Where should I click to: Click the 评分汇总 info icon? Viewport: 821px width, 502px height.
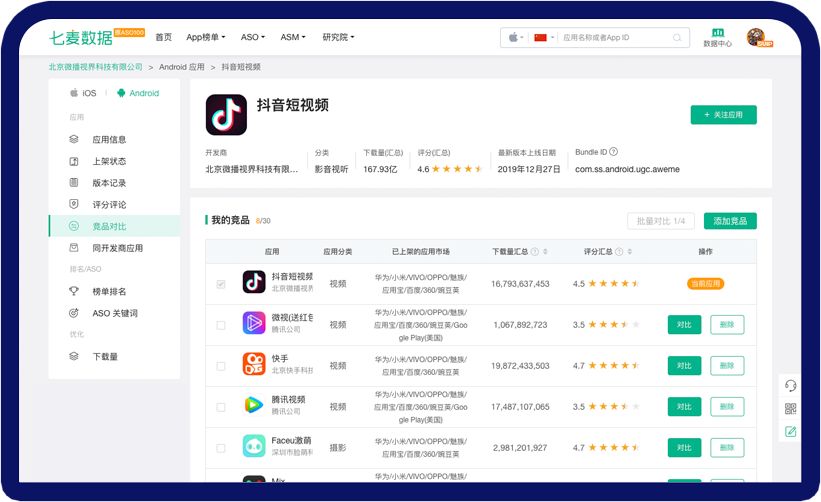[619, 252]
